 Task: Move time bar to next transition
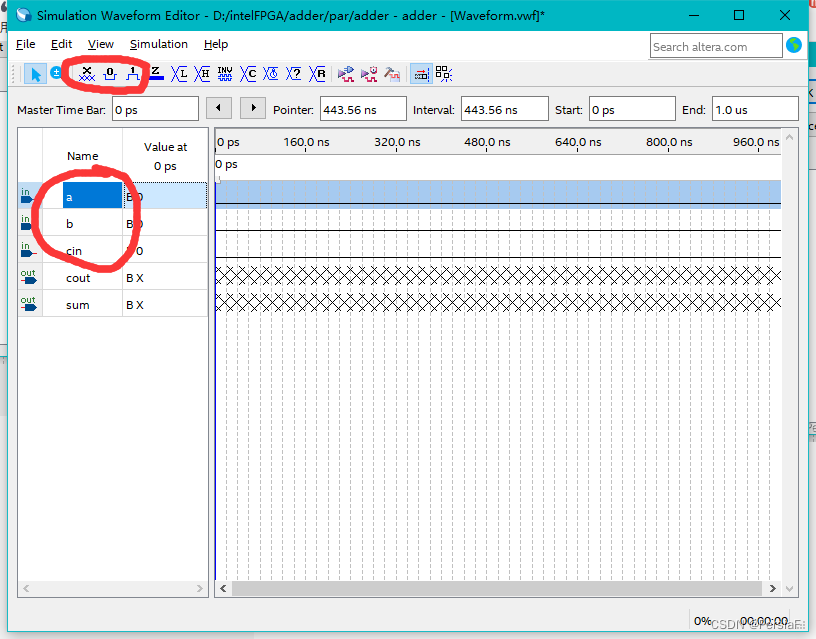[253, 108]
